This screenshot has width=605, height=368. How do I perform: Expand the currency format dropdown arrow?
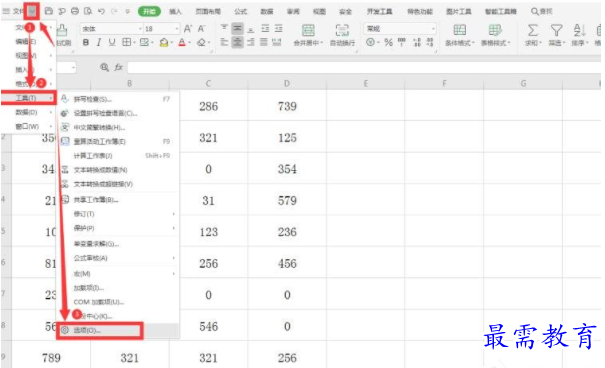(x=379, y=42)
